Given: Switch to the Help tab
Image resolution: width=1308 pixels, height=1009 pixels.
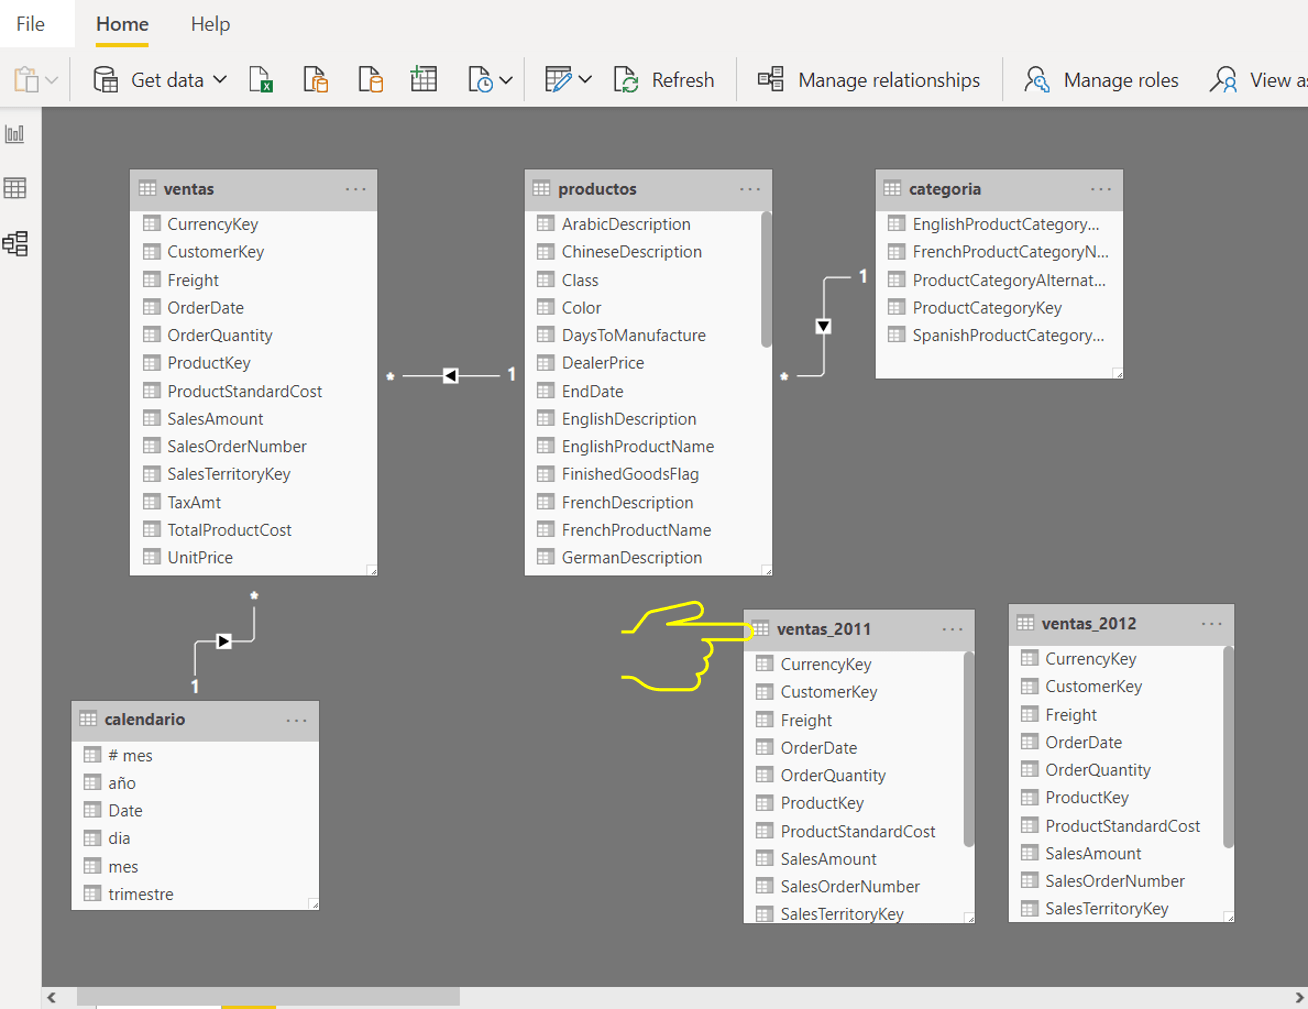Looking at the screenshot, I should (x=210, y=23).
